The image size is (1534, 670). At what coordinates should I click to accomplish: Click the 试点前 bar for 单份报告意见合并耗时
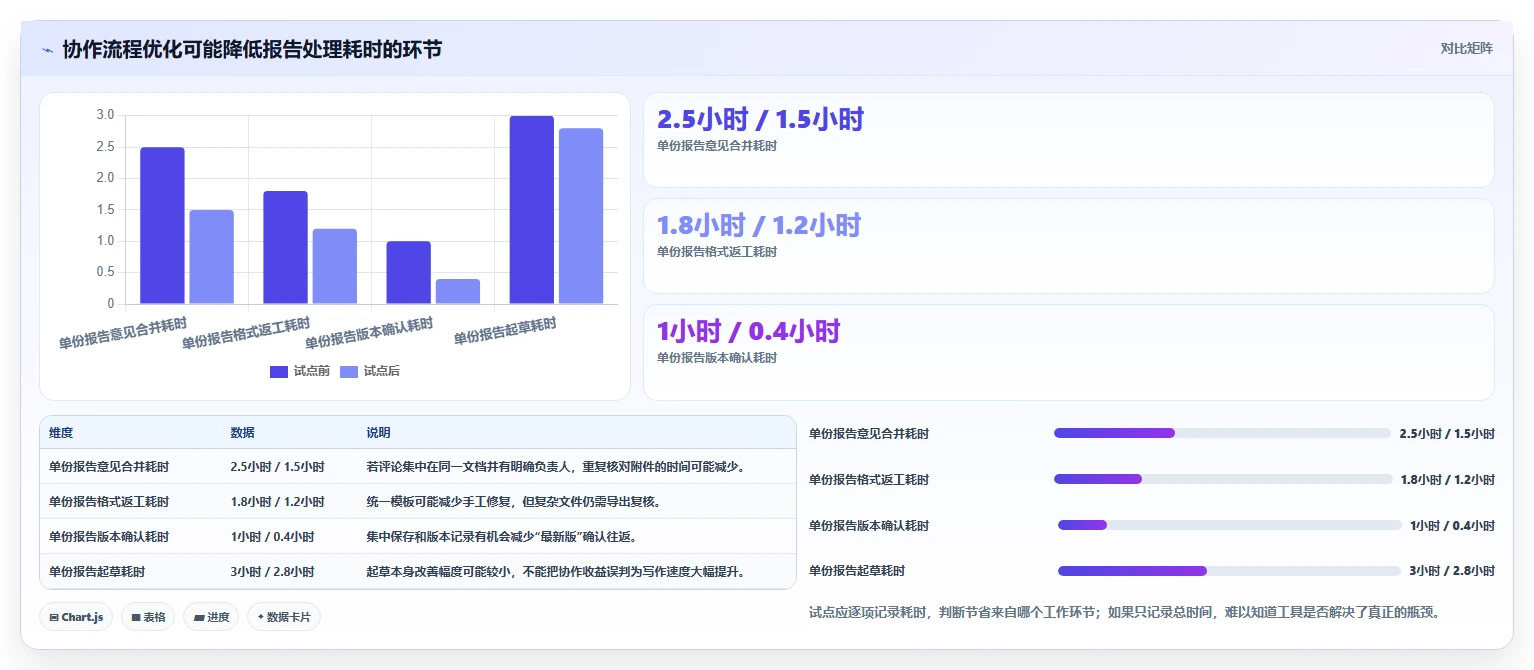[x=162, y=225]
